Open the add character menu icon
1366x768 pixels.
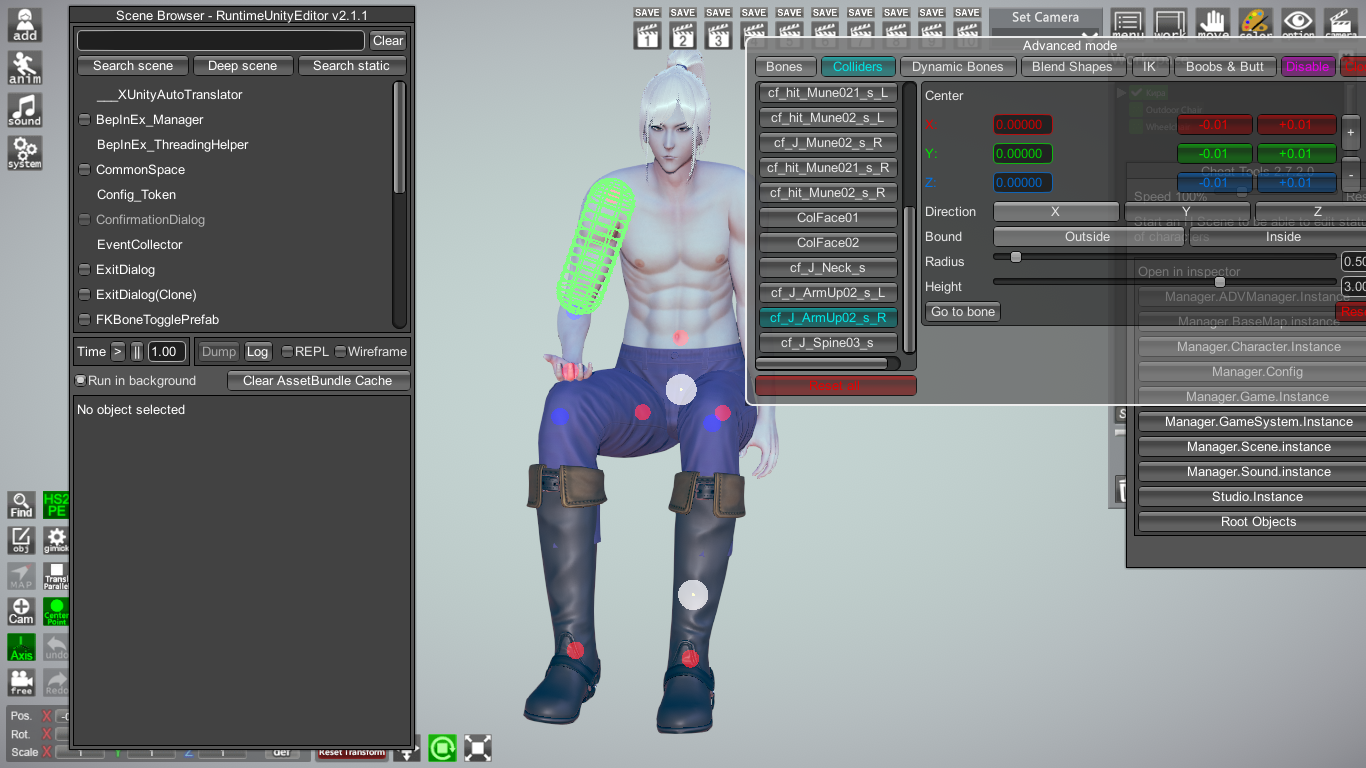25,25
